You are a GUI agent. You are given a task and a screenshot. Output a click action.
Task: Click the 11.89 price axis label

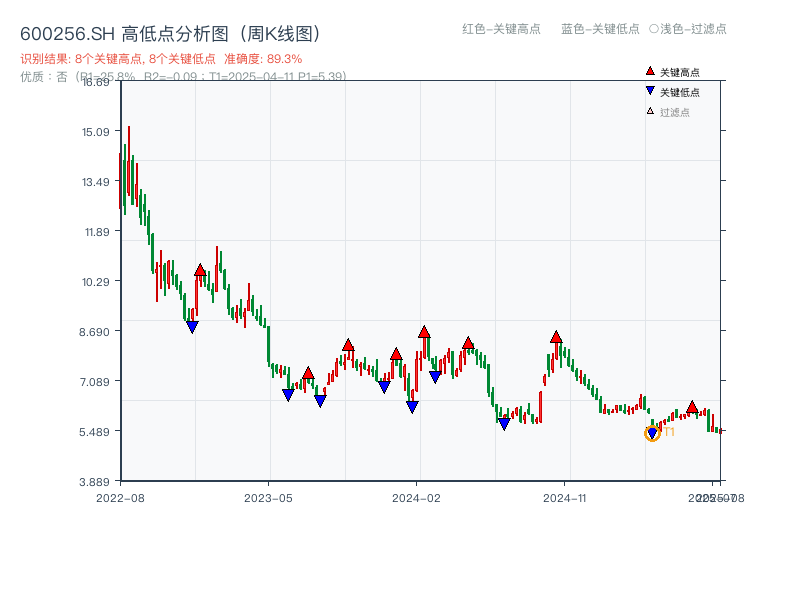(x=96, y=232)
